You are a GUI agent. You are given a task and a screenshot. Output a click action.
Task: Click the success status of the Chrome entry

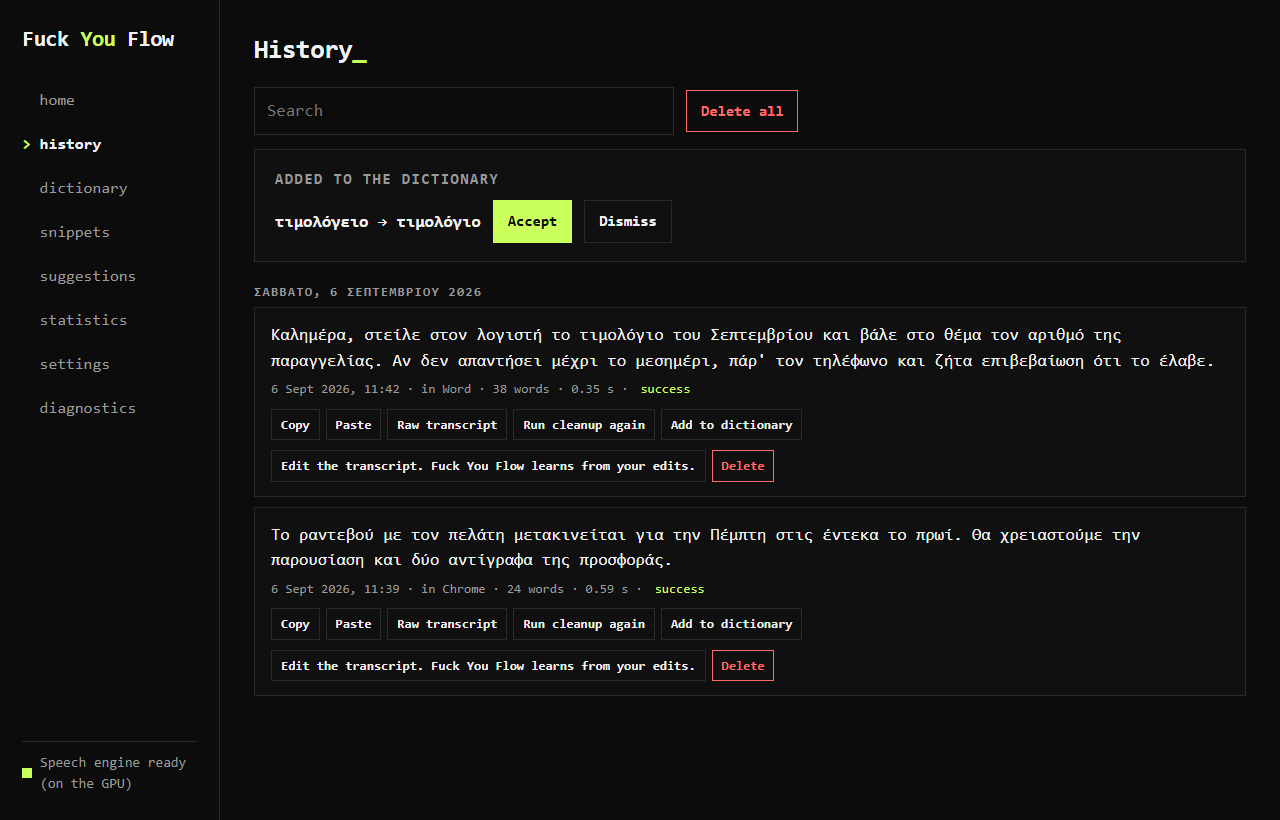coord(680,589)
